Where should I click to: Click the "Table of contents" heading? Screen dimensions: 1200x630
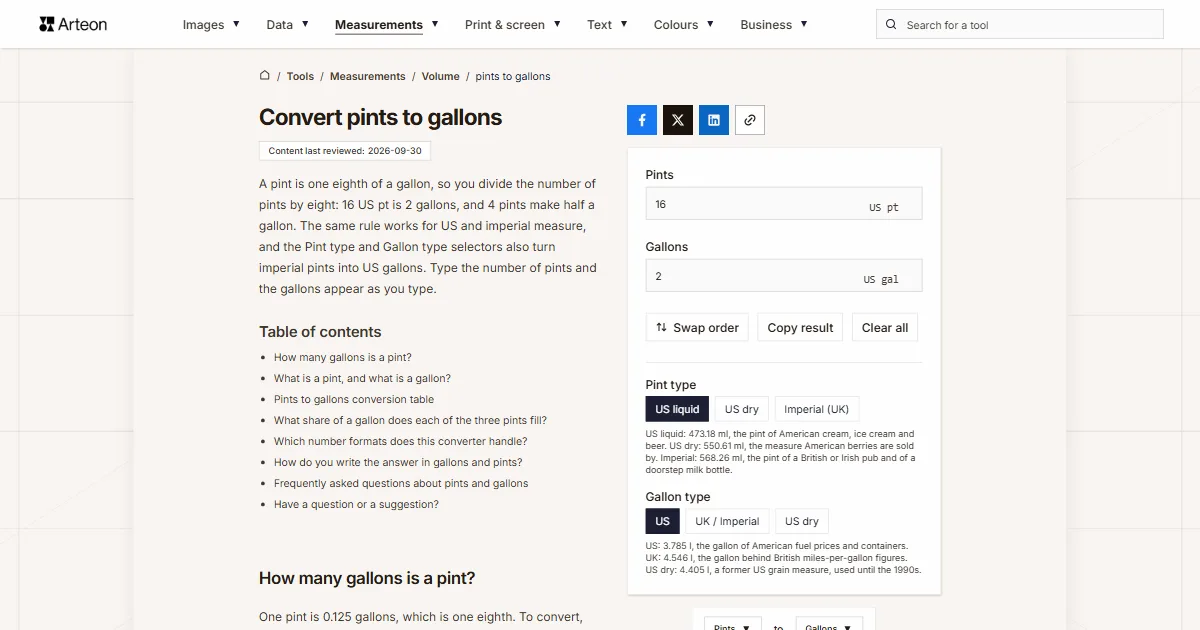(x=320, y=332)
